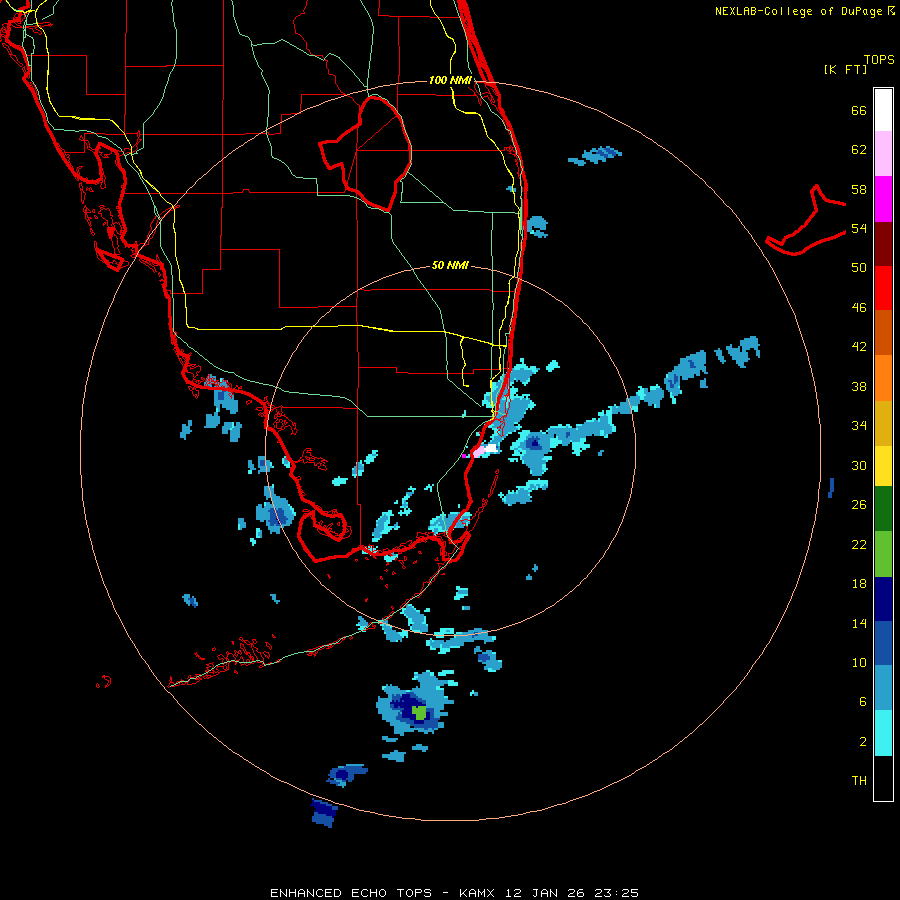The image size is (900, 900).
Task: Click the navy blue legend swatch
Action: point(883,599)
